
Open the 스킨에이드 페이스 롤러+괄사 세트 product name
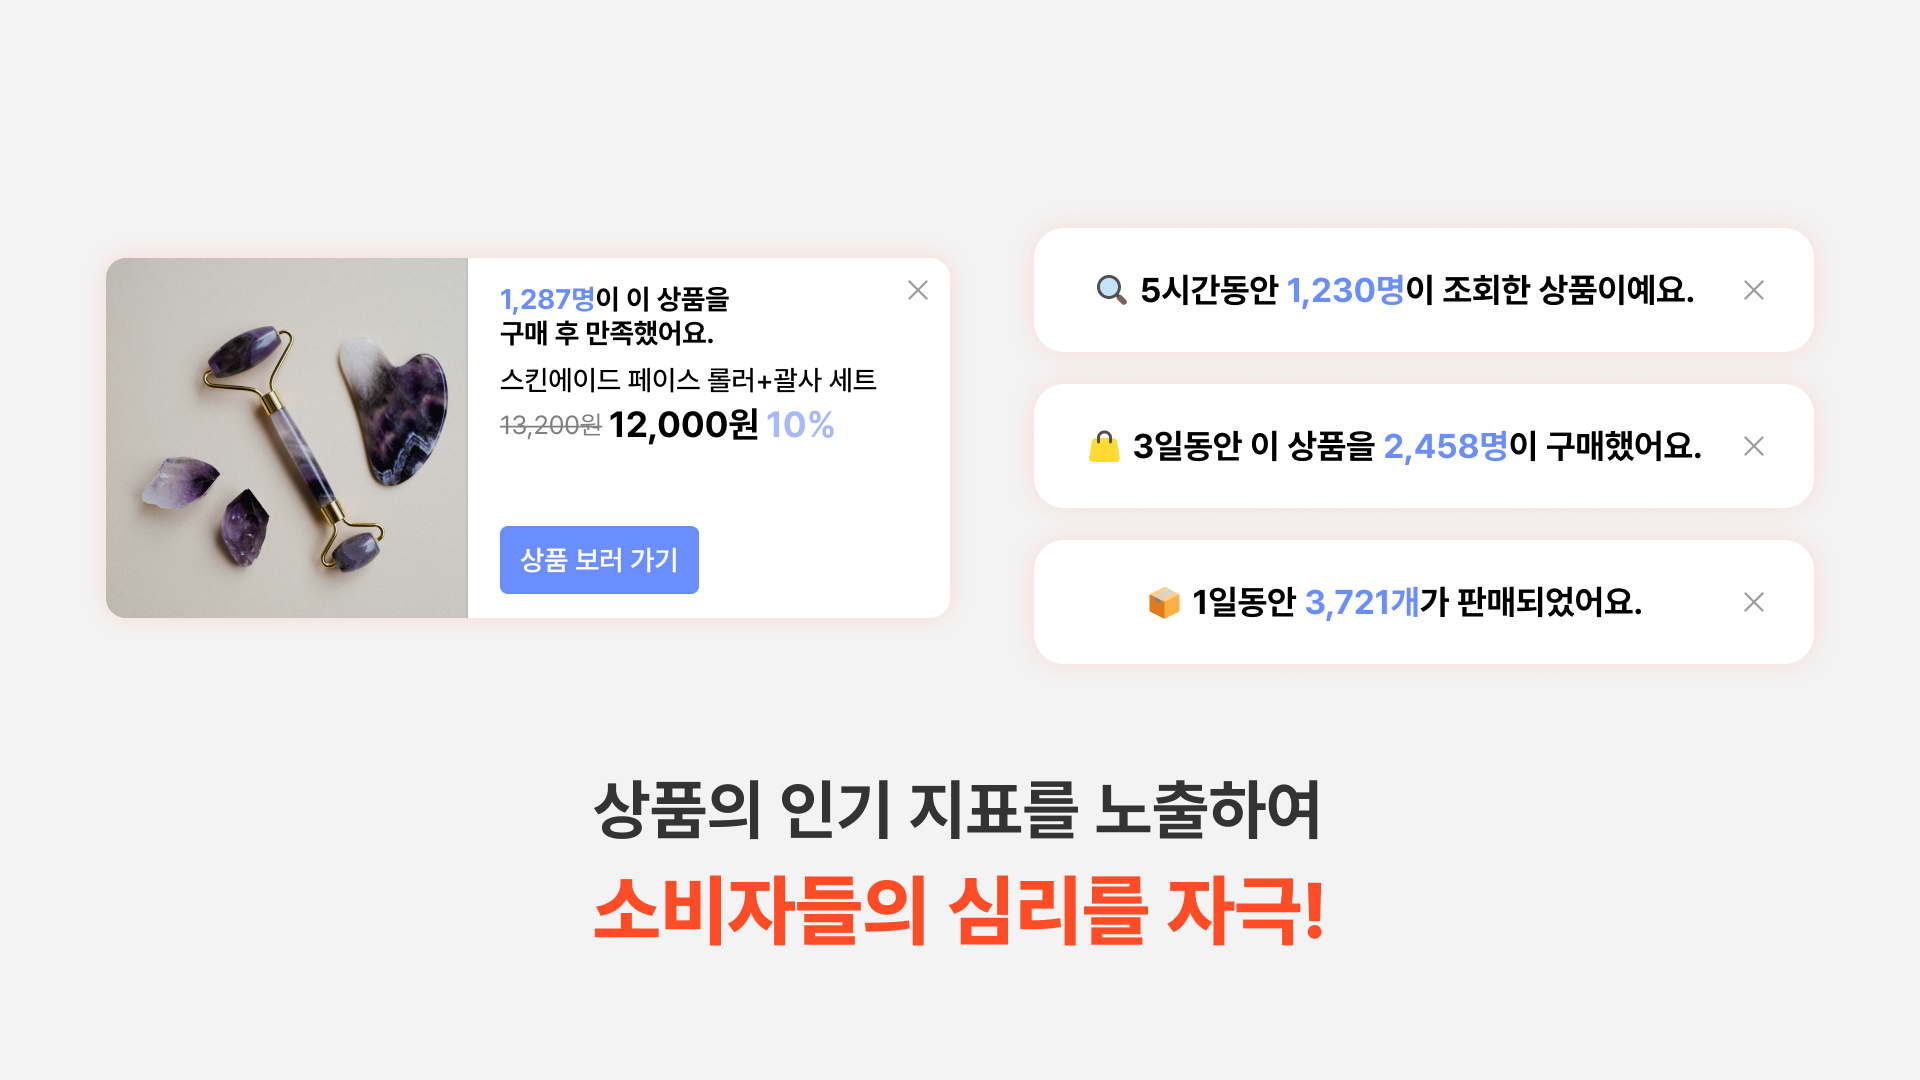(688, 380)
